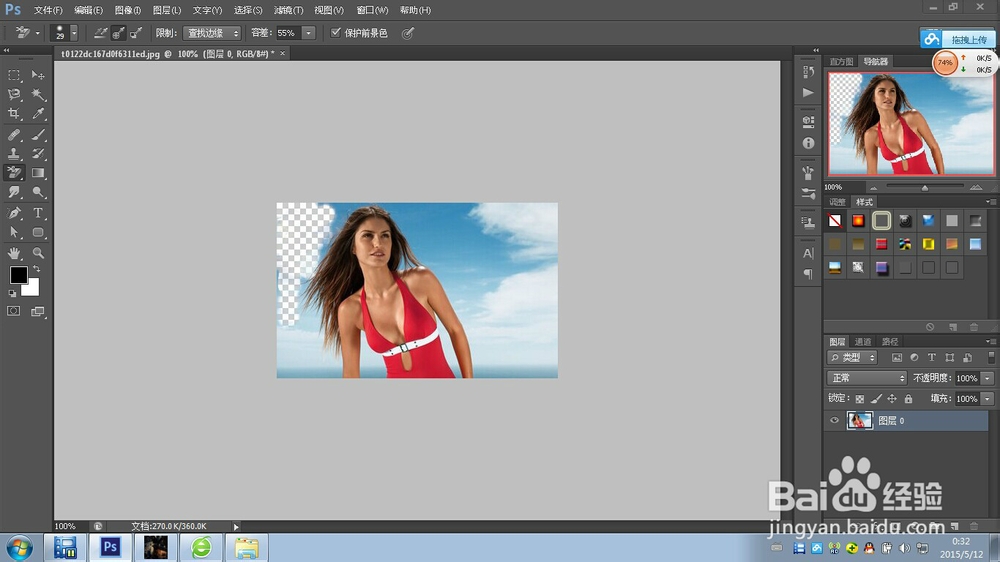The width and height of the screenshot is (1000, 562).
Task: Select the Crop tool
Action: 13,114
